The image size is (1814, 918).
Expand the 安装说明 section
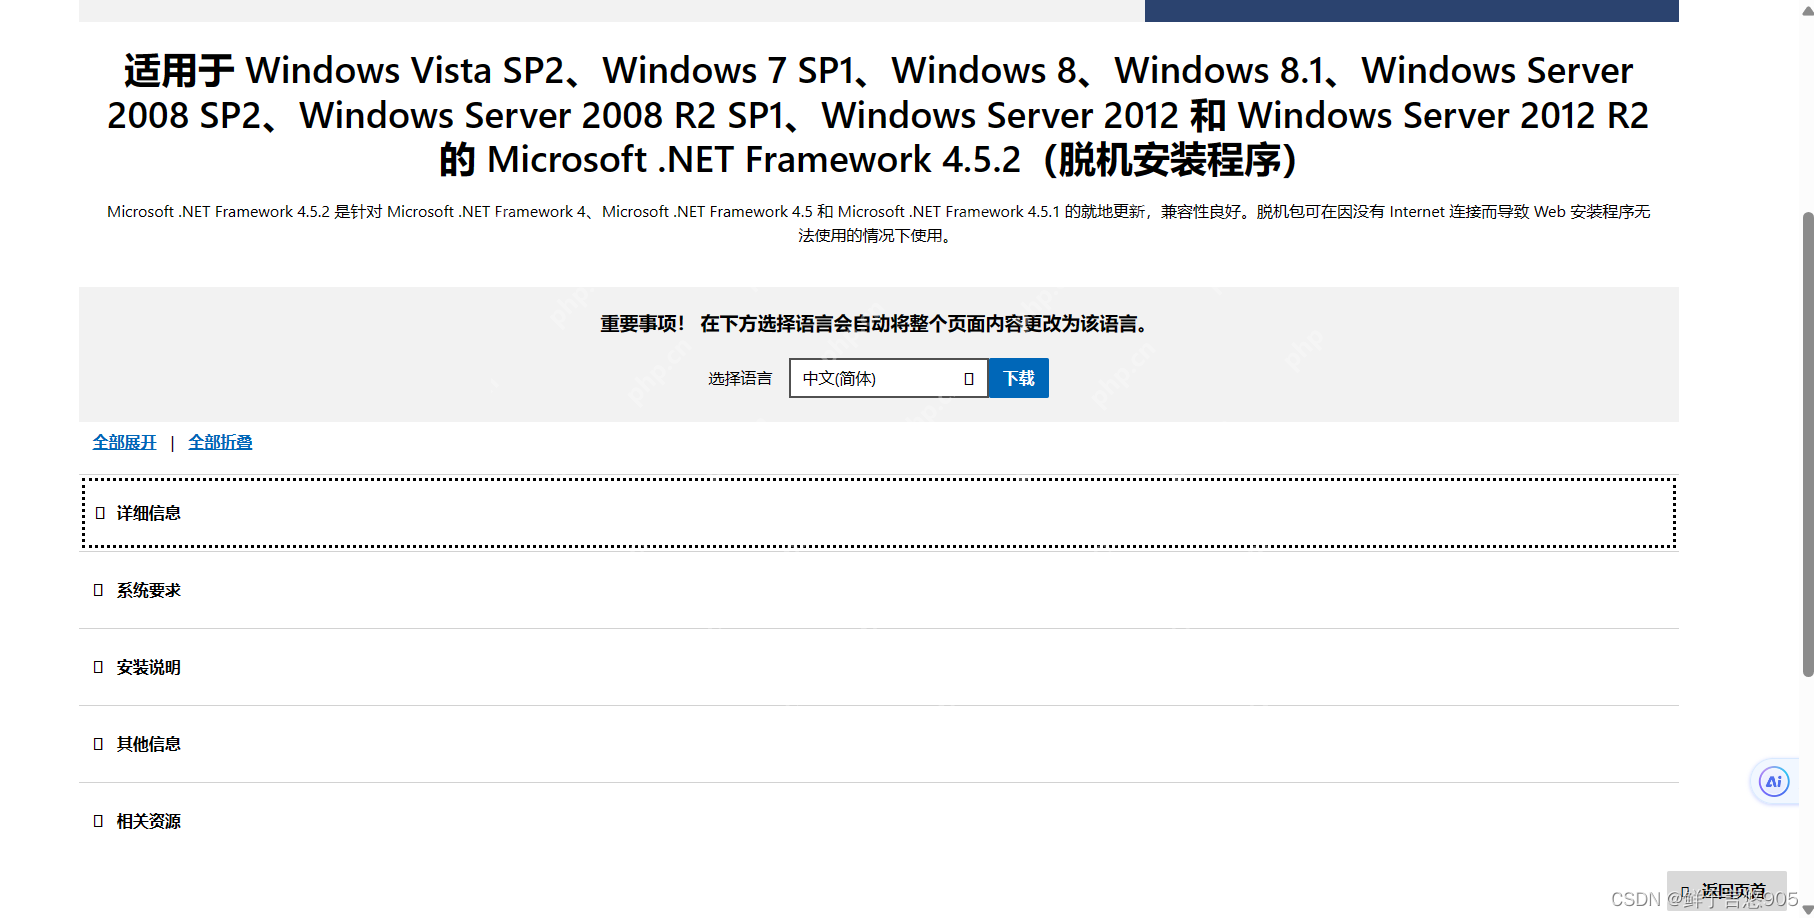coord(148,667)
